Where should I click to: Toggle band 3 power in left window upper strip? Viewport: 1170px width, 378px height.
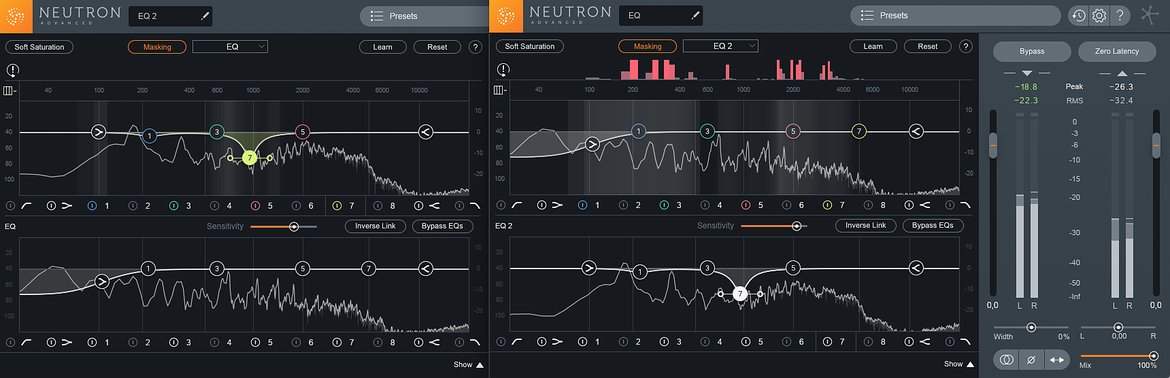tap(175, 205)
